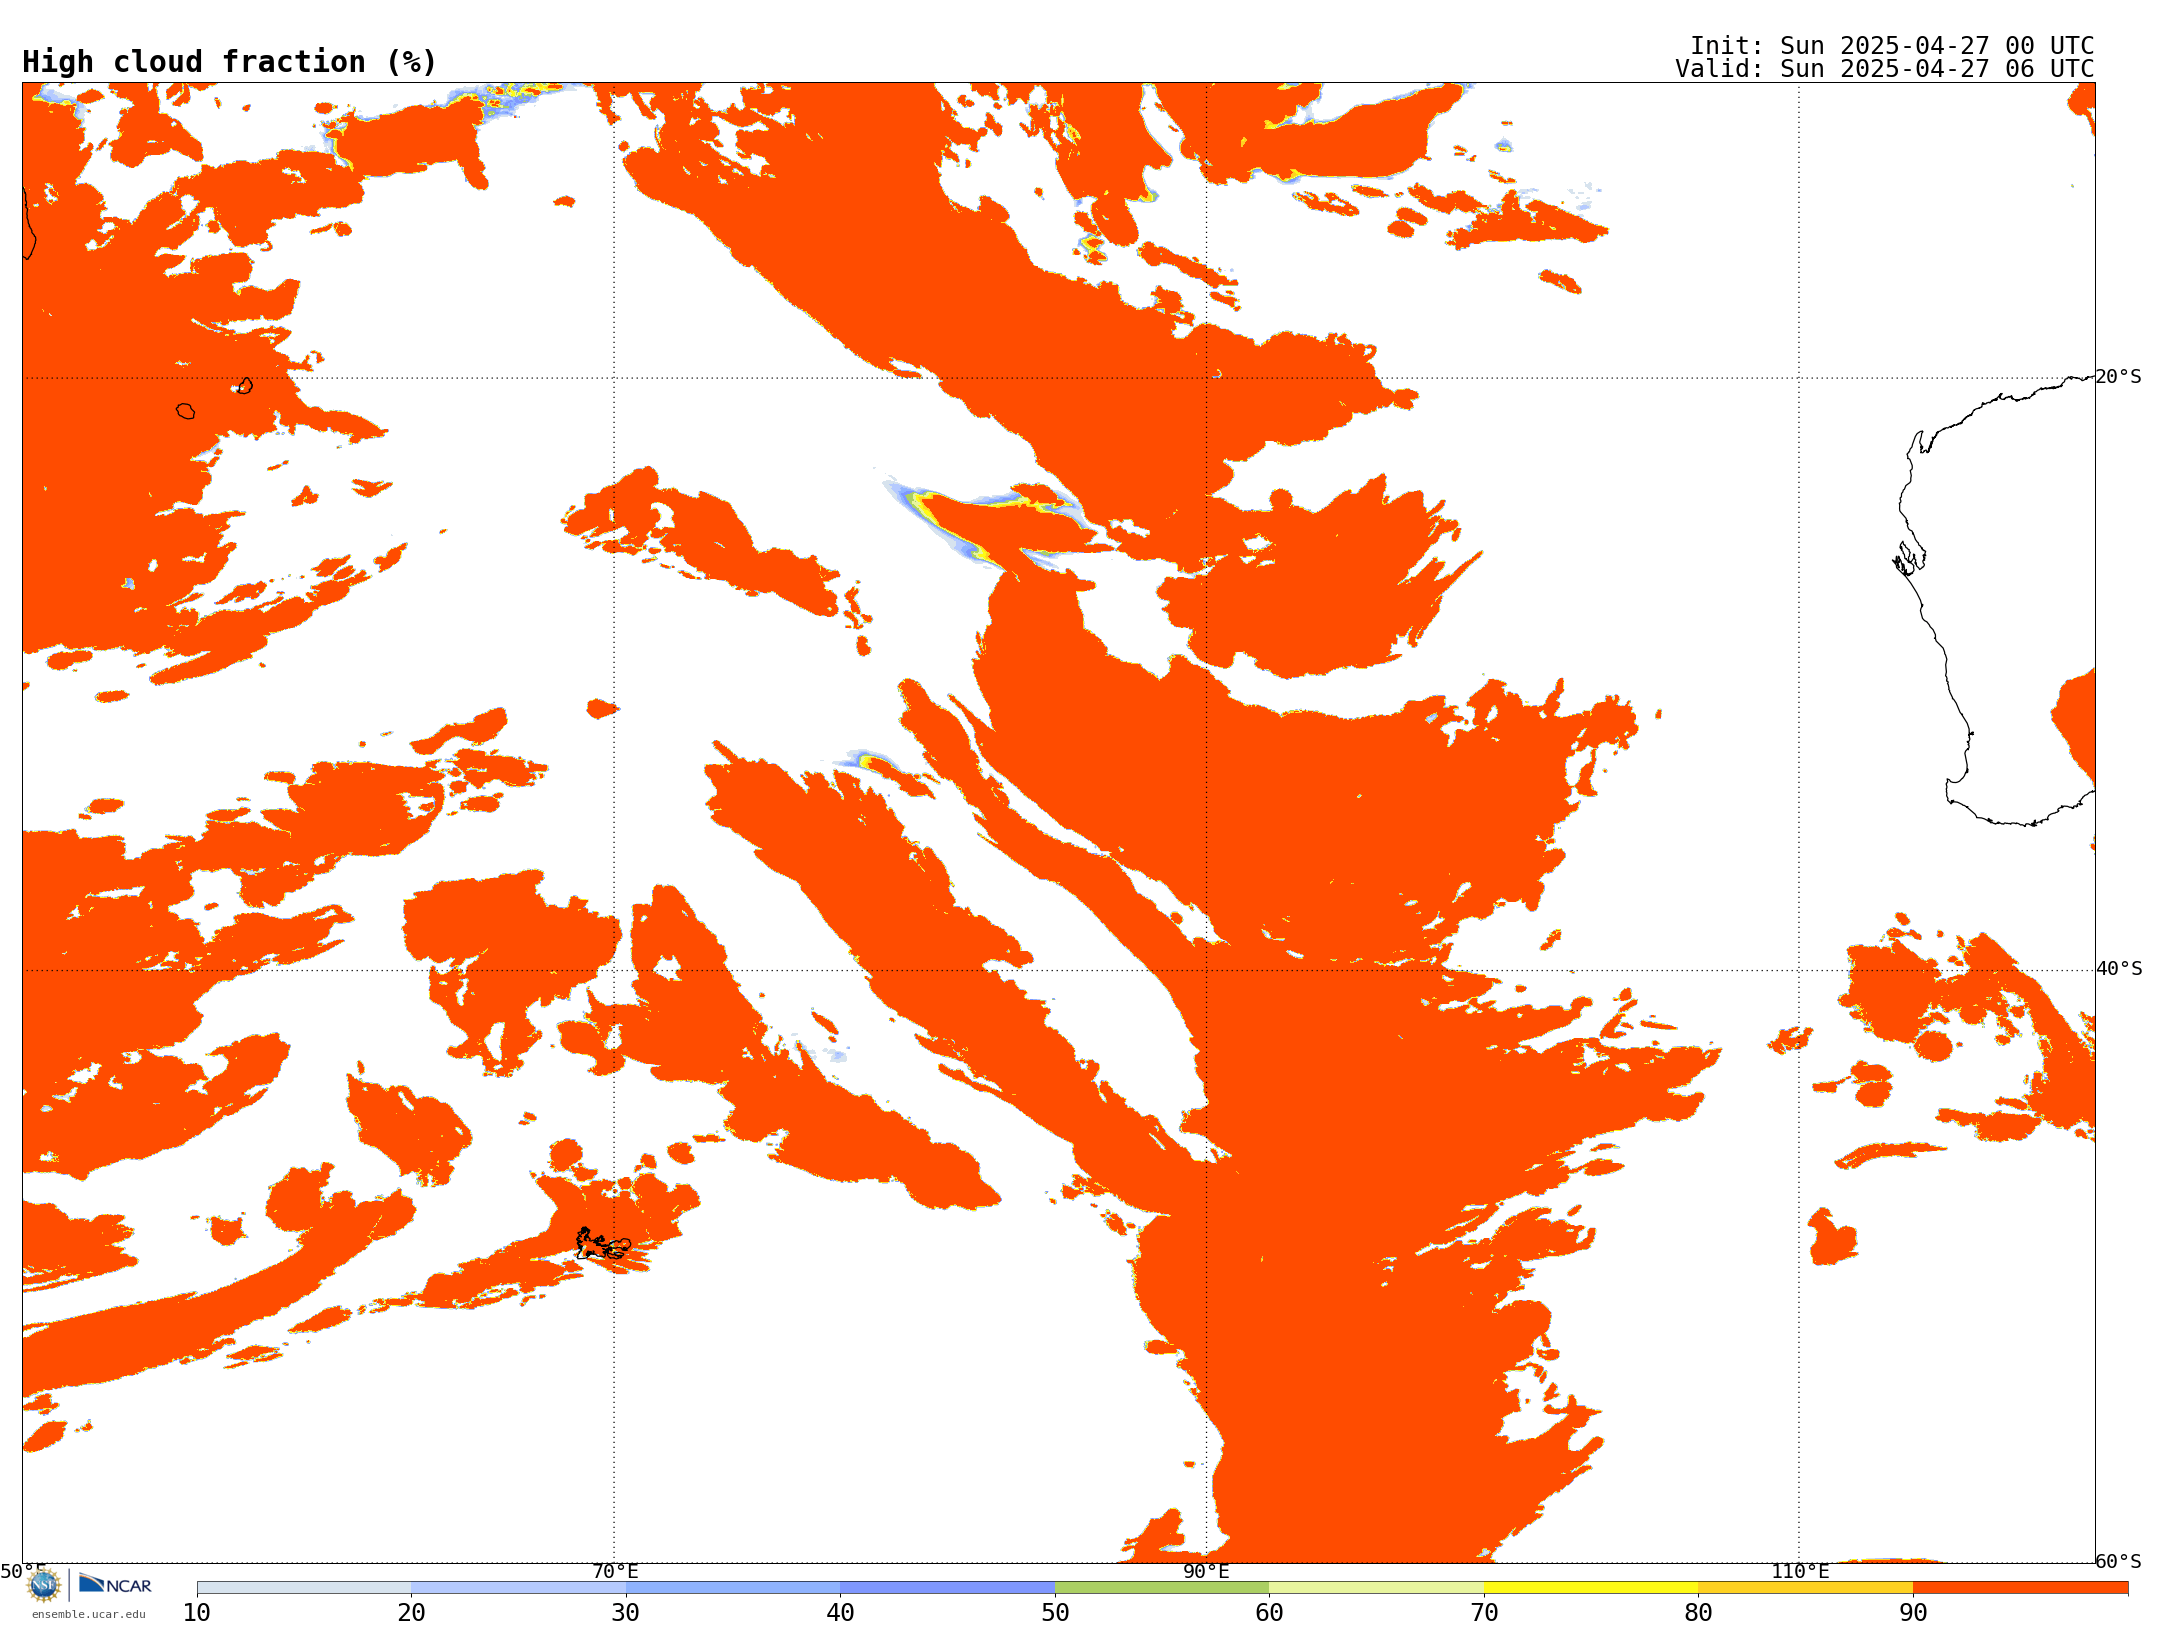Click the colorbar tick label 20
Image resolution: width=2160 pixels, height=1626 pixels.
pos(411,1613)
